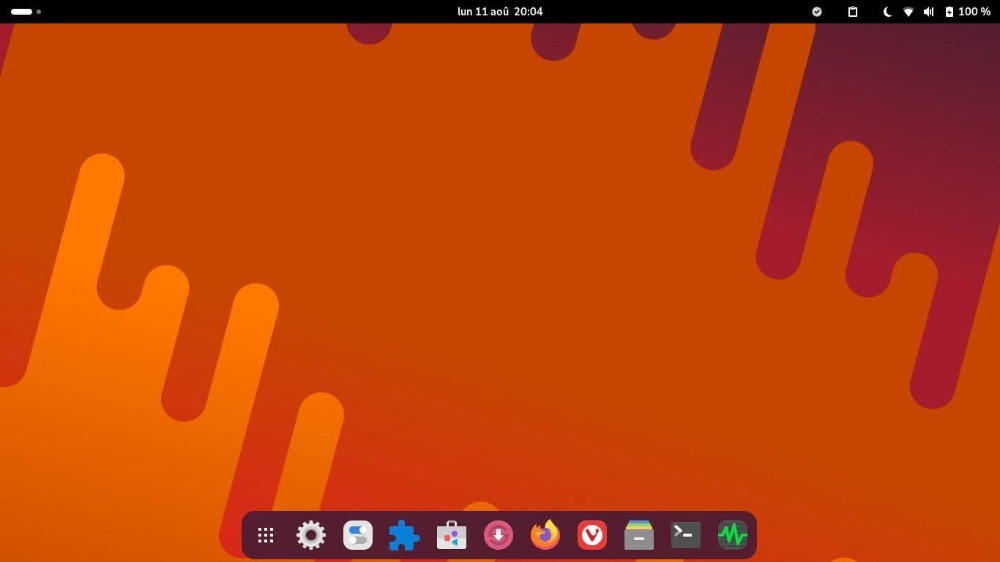Click the volume speaker icon
Screen dimensions: 1000x562
coord(928,12)
